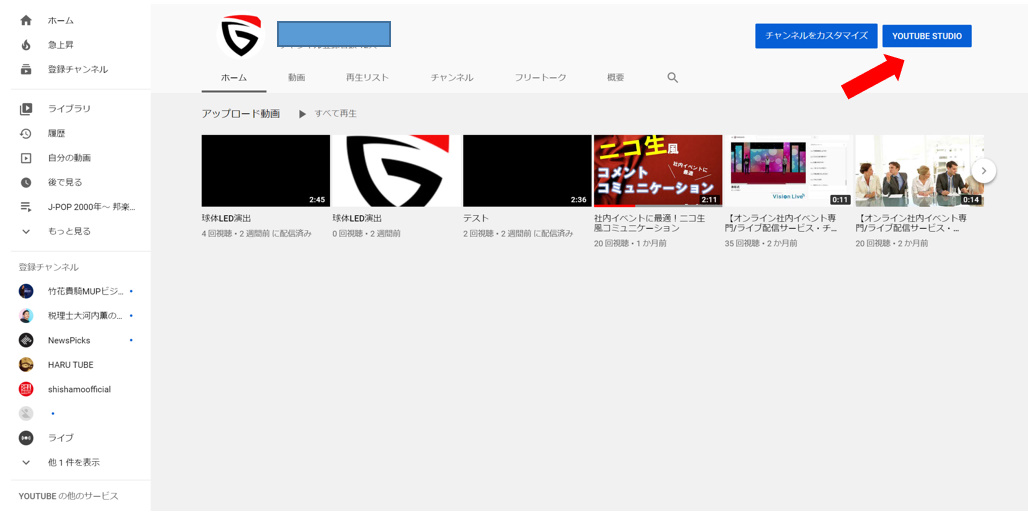
Task: Open the ニコ生風 comment video thumbnail
Action: [657, 171]
